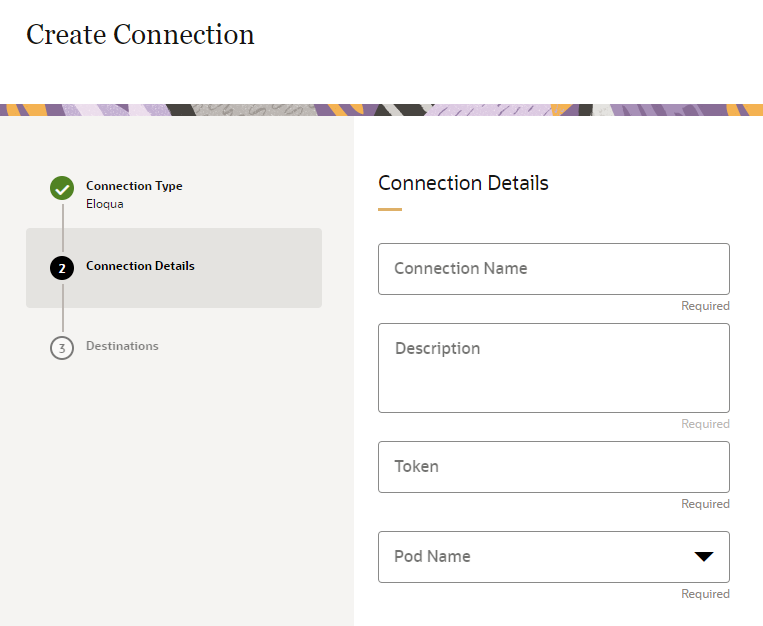This screenshot has height=626, width=763.
Task: Click Required hint below Pod Name
Action: click(x=705, y=594)
